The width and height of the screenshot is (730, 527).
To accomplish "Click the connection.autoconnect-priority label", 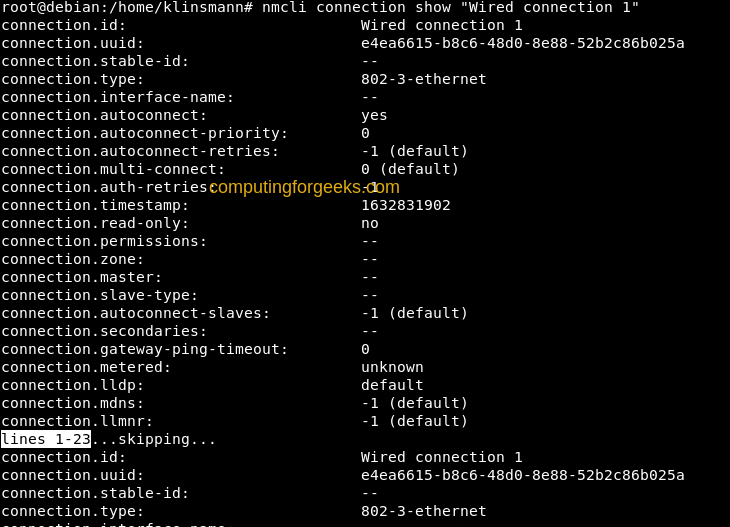I will tap(145, 134).
